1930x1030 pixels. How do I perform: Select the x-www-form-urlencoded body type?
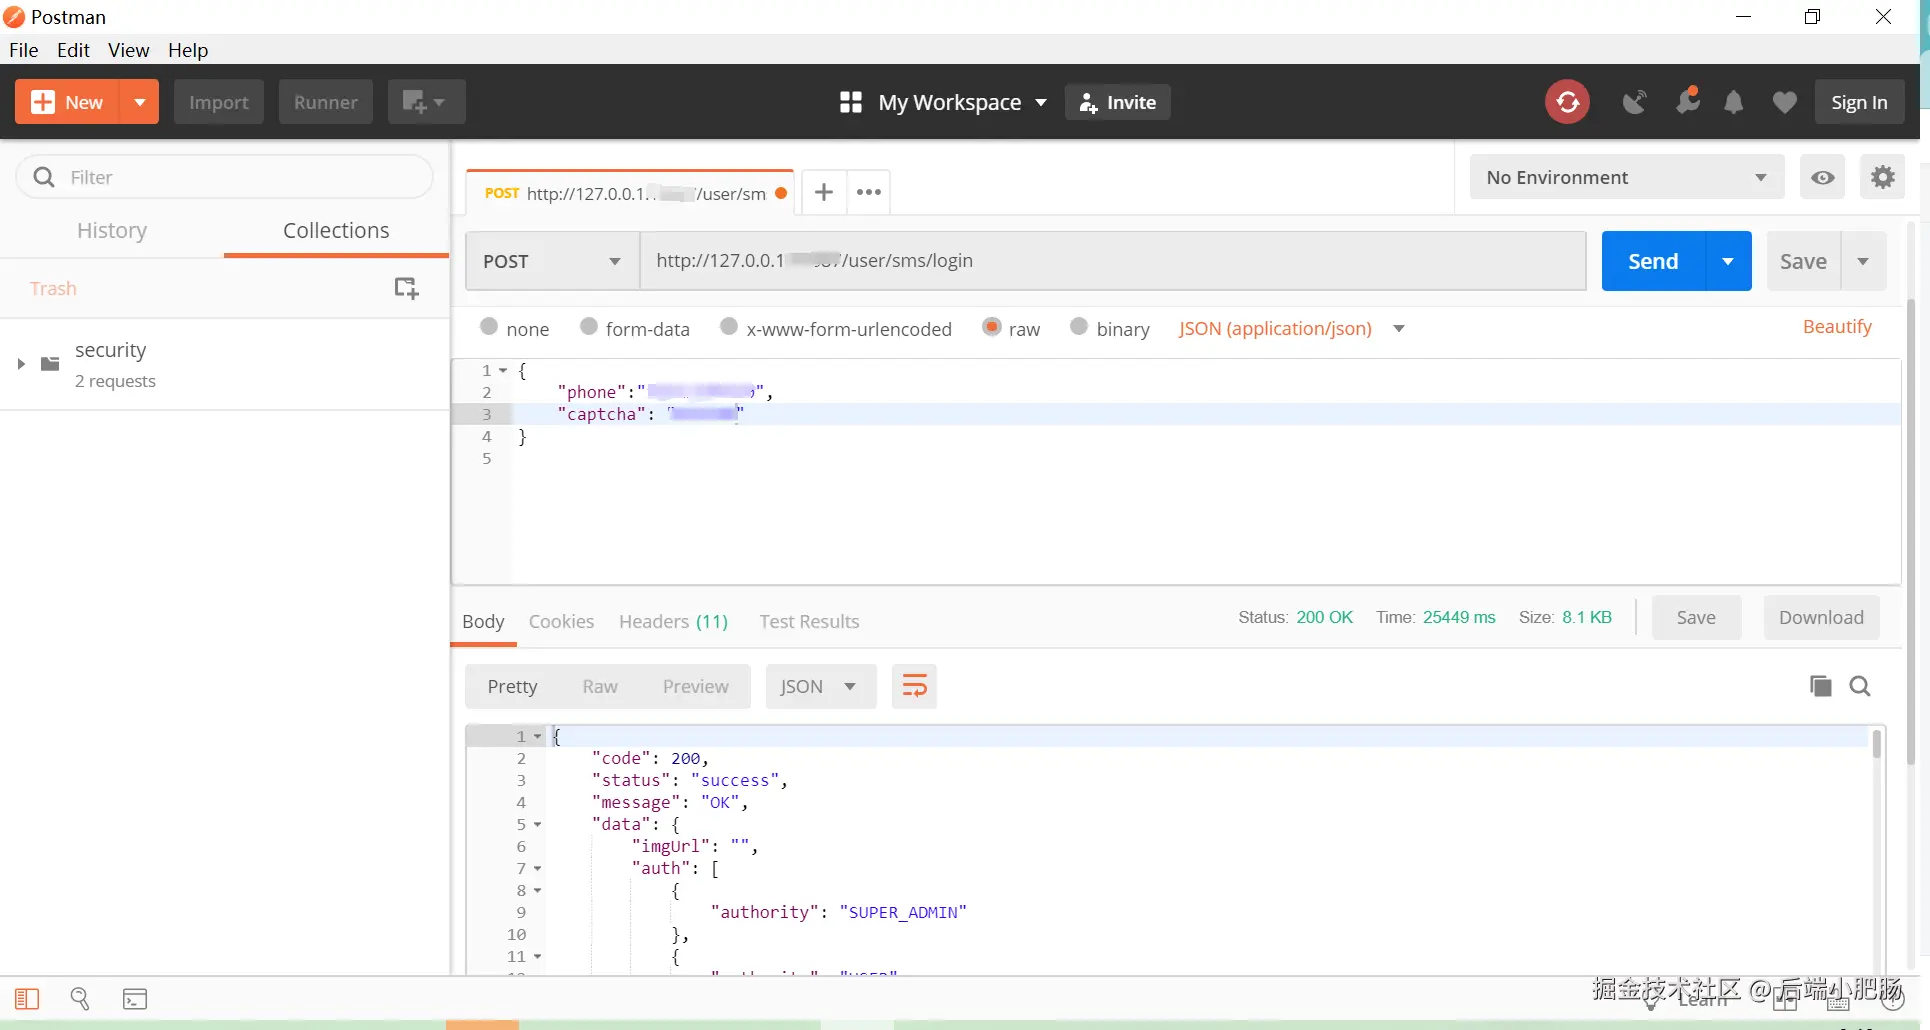click(729, 326)
